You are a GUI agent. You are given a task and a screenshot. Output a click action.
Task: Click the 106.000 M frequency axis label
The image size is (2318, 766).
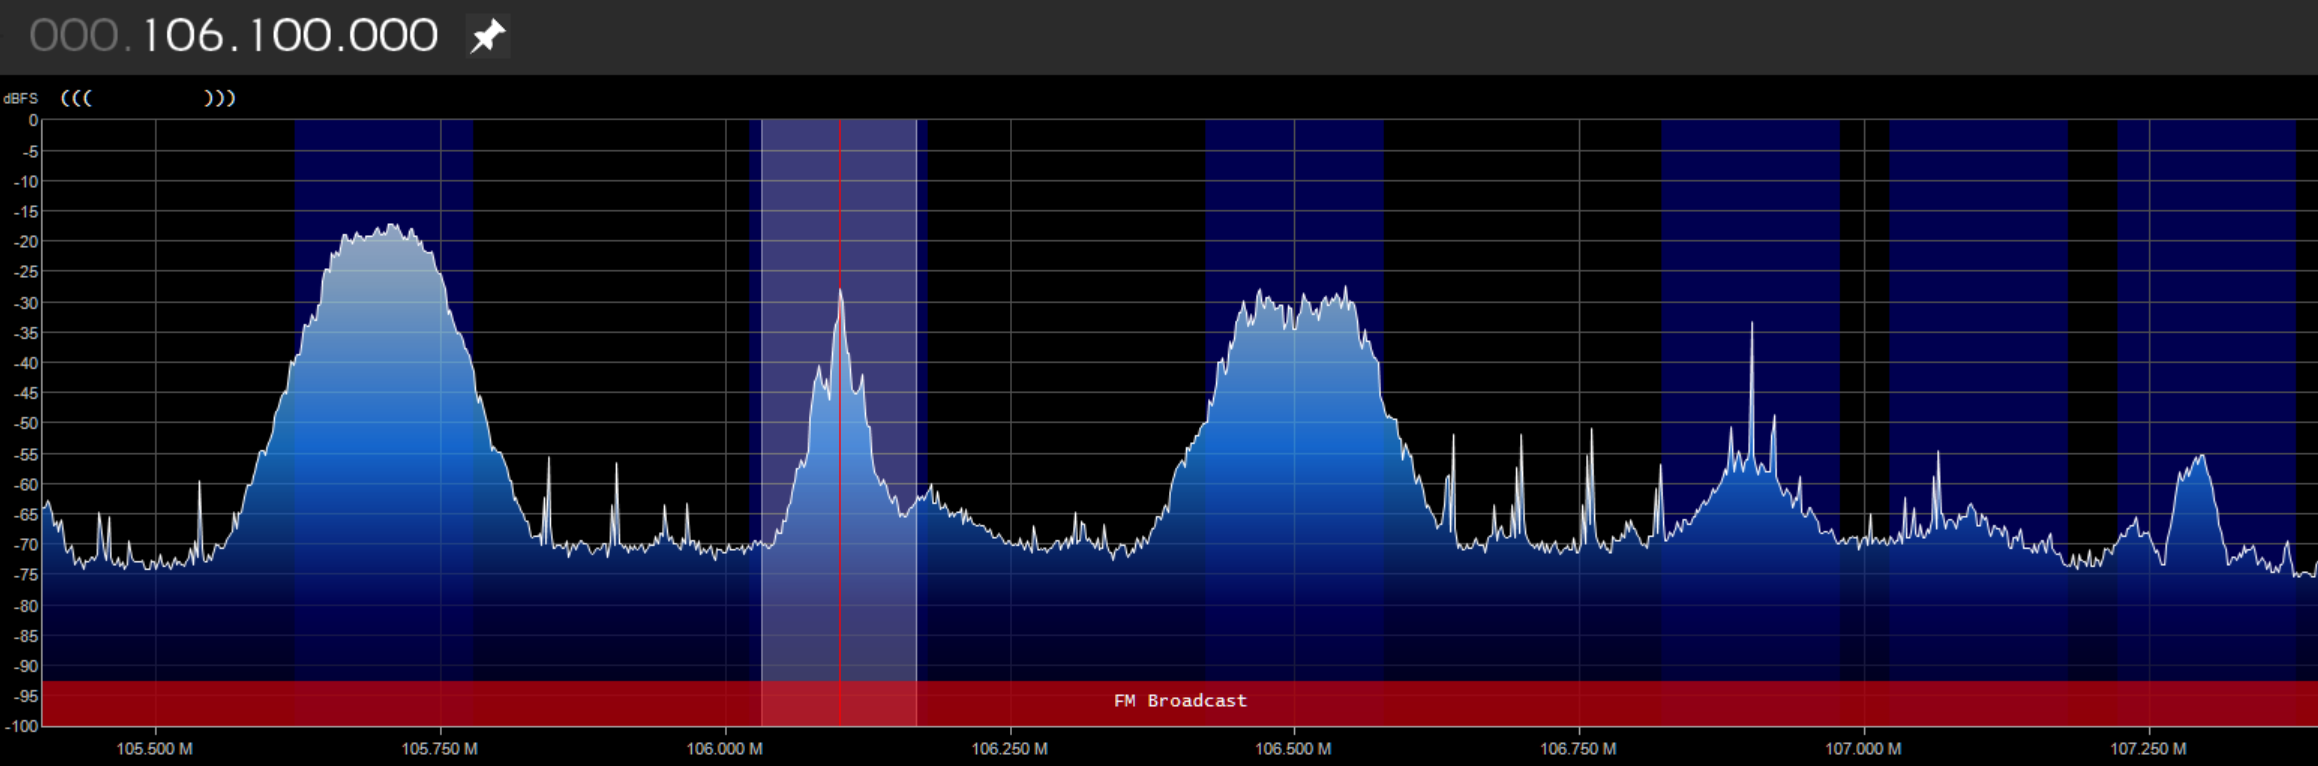[x=725, y=749]
